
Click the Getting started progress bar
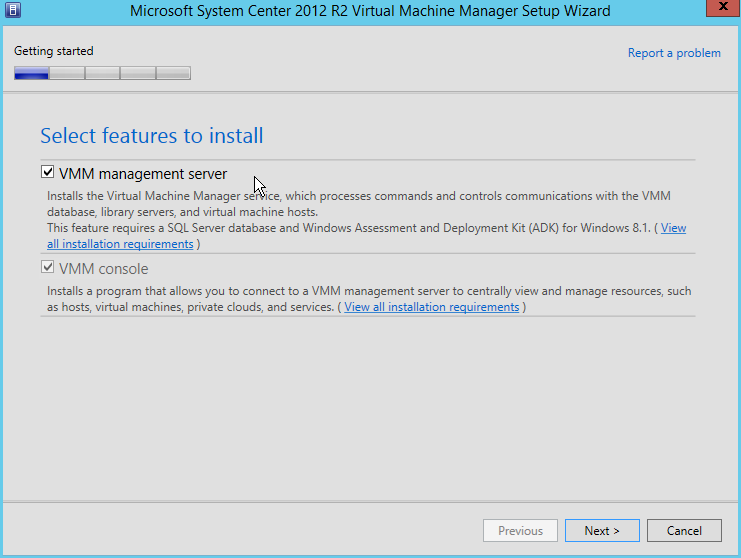[x=103, y=73]
